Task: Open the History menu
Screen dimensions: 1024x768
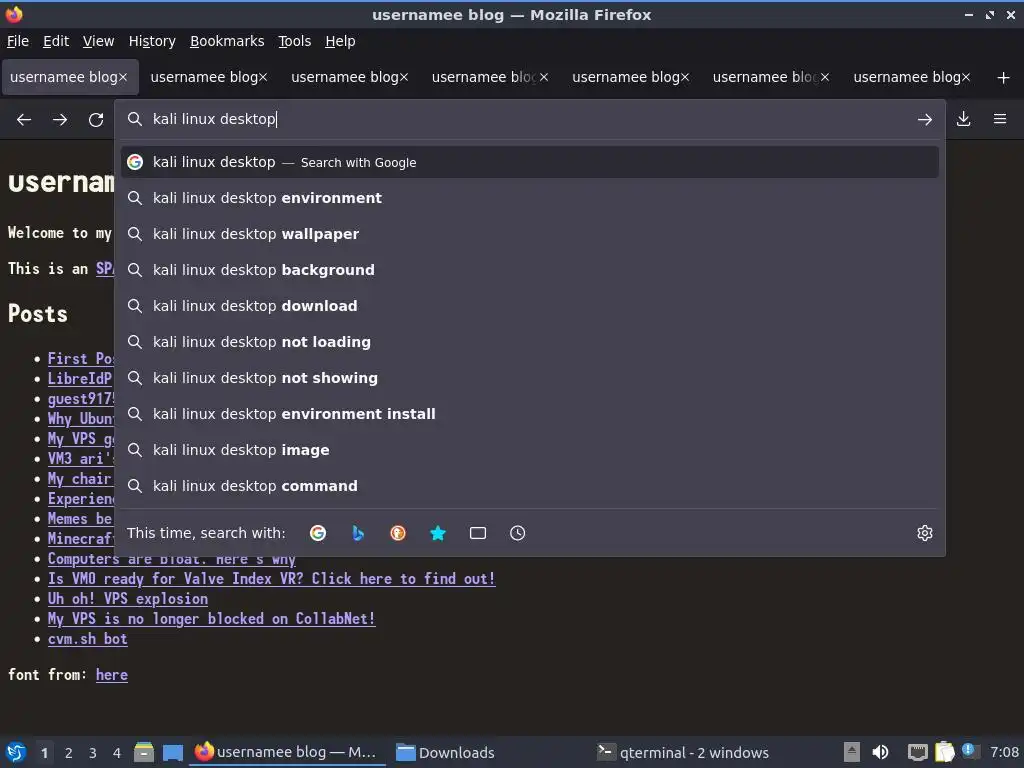Action: (152, 41)
